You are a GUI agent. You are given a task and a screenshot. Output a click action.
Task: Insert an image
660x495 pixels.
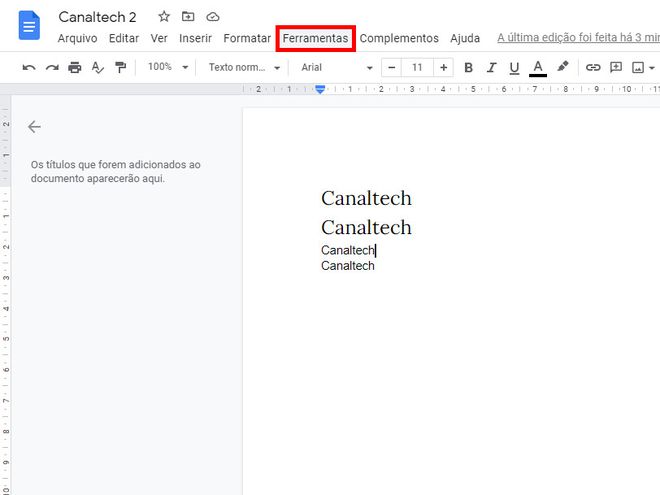[638, 67]
